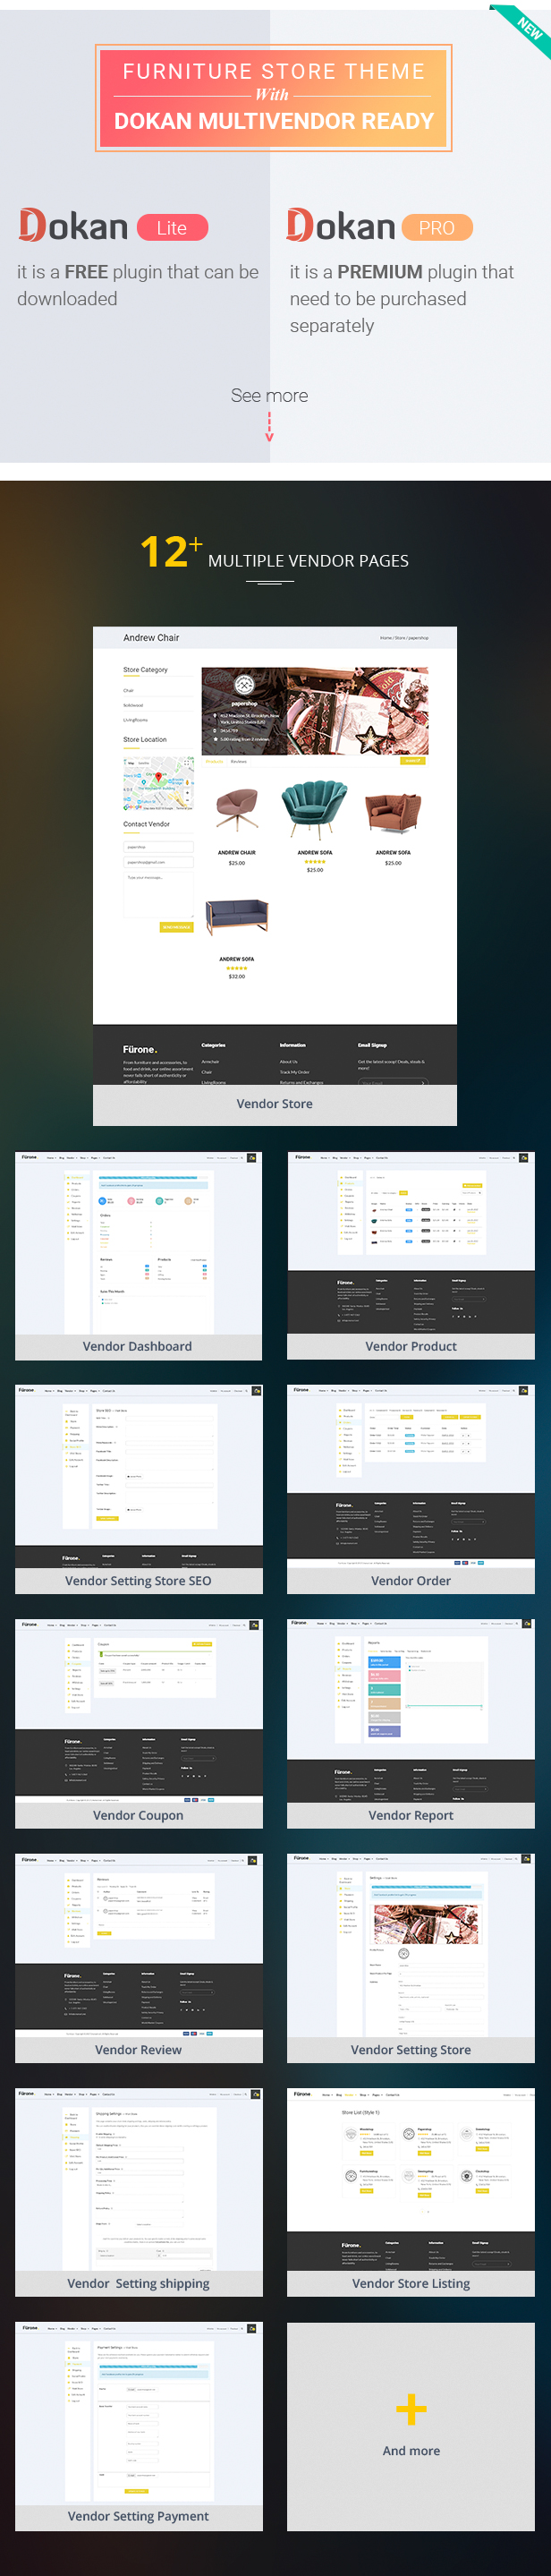Click the $25.00 price under Andrew Chair

(236, 863)
